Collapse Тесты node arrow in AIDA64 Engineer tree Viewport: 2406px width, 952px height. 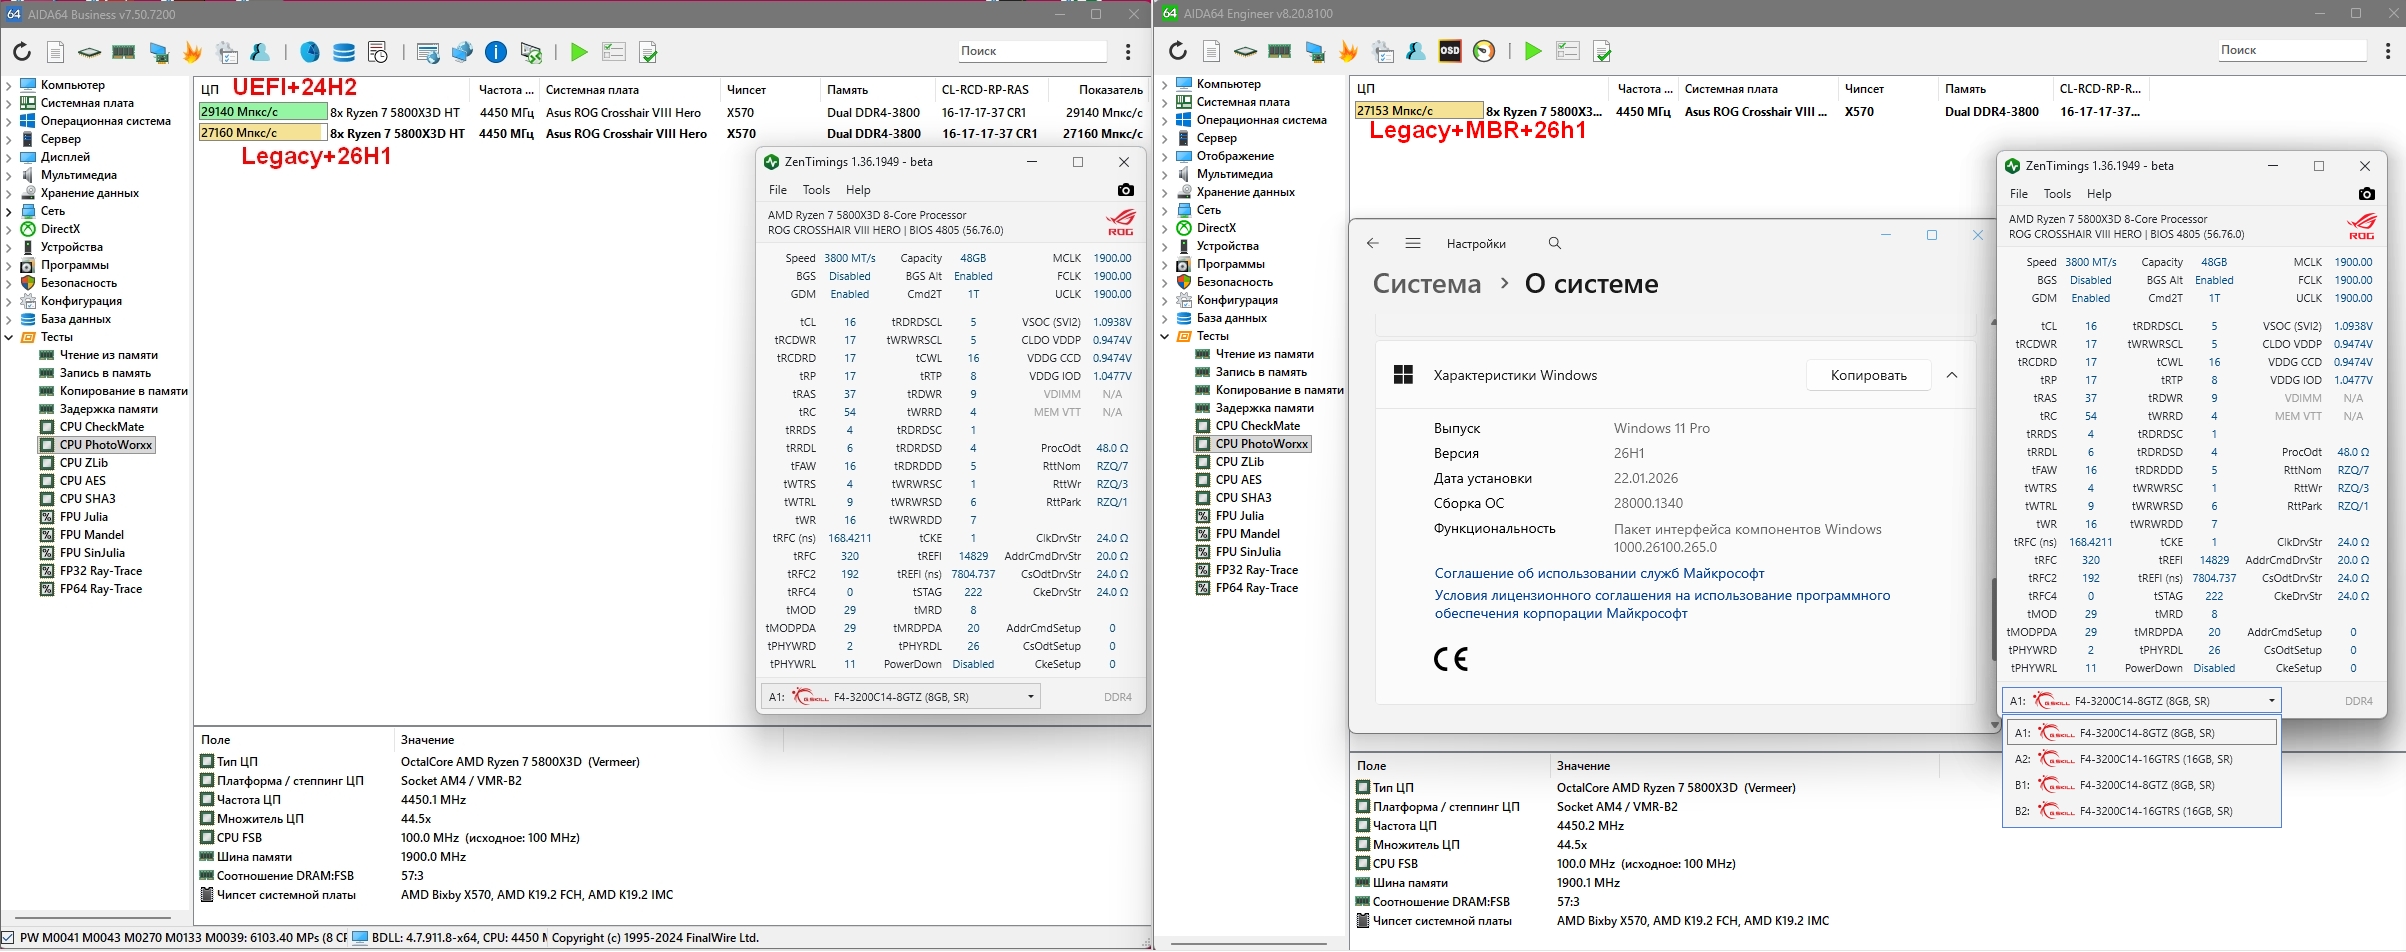coord(1165,336)
